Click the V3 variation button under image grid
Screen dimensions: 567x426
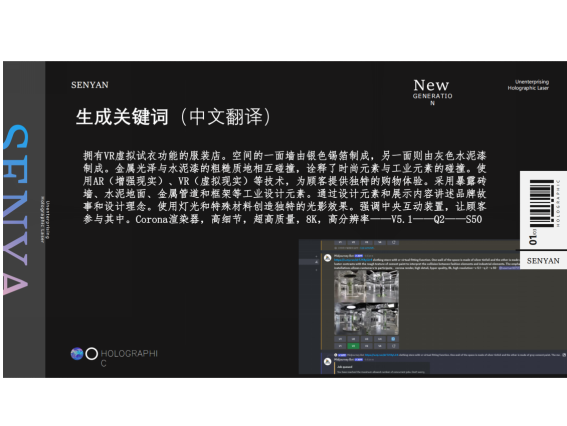click(x=367, y=346)
